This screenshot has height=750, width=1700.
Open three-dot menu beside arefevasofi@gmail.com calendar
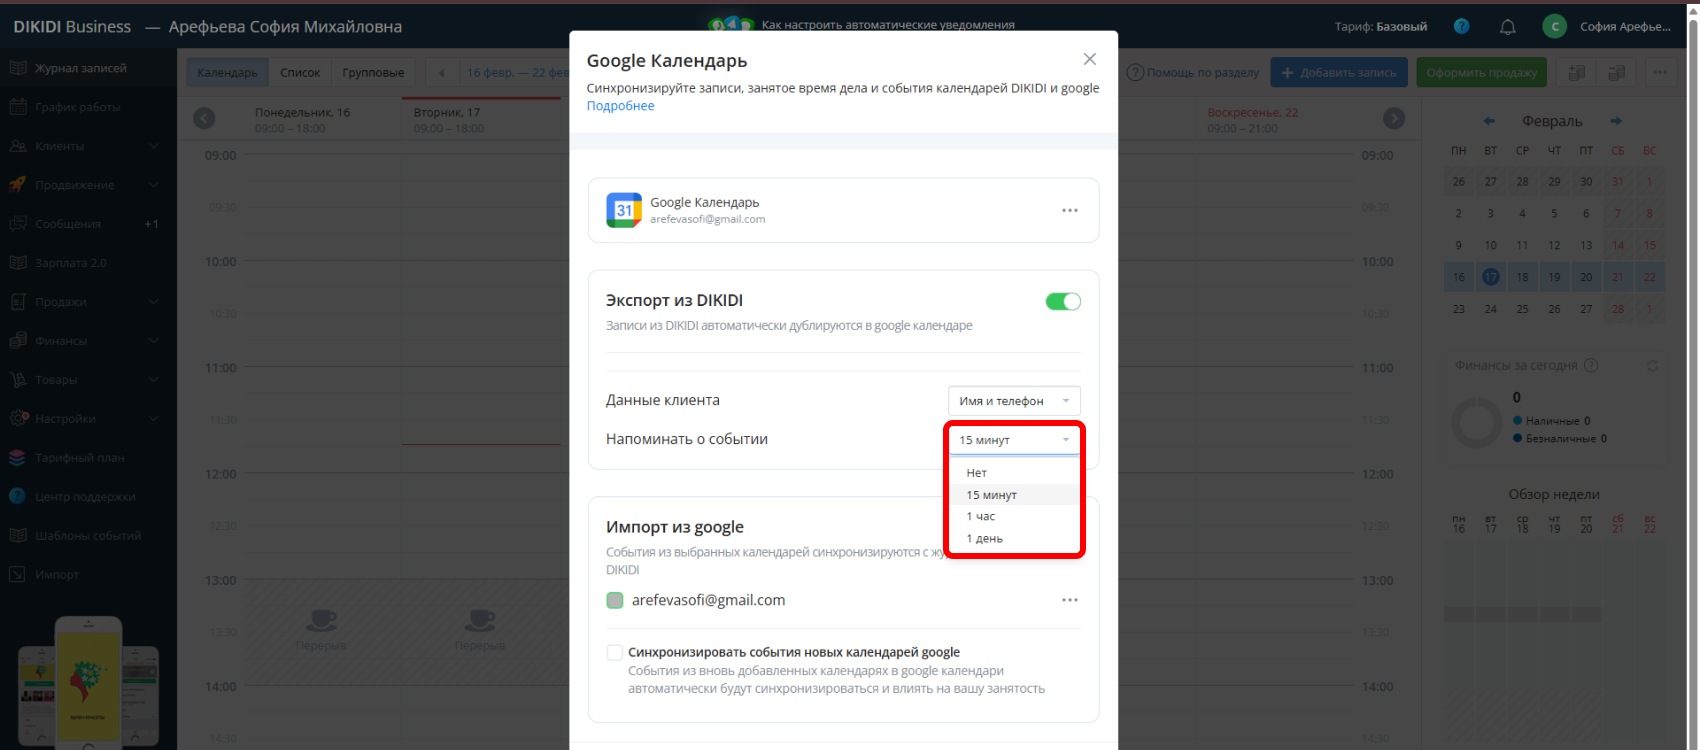1069,600
